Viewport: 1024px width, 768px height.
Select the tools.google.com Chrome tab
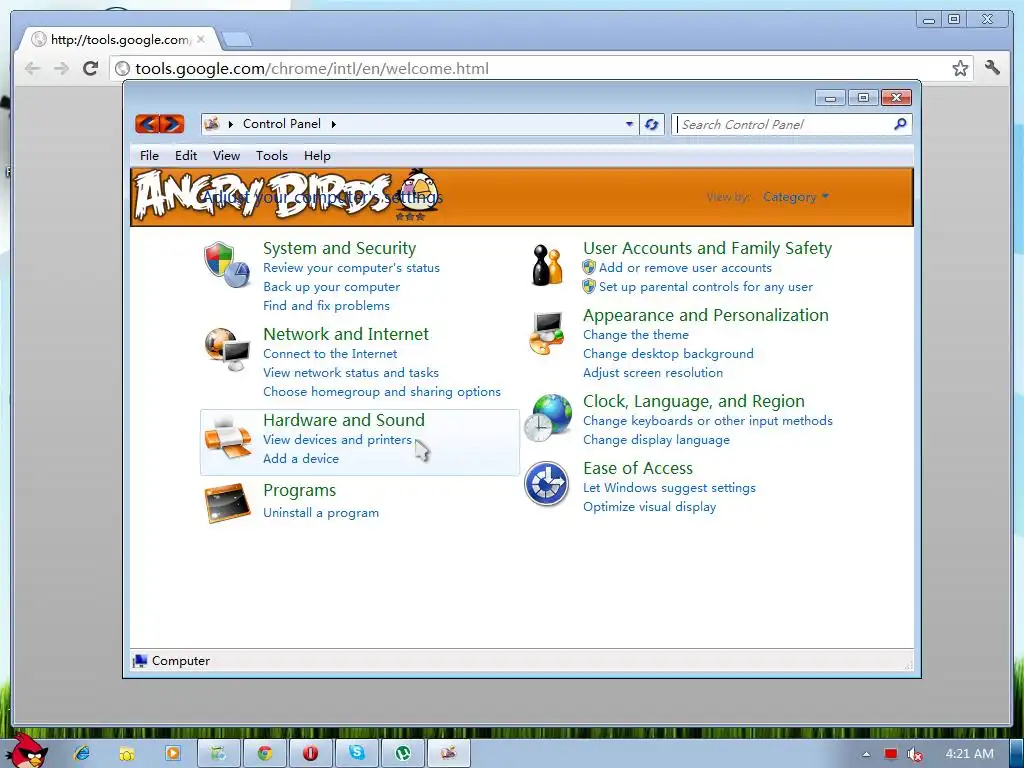120,39
